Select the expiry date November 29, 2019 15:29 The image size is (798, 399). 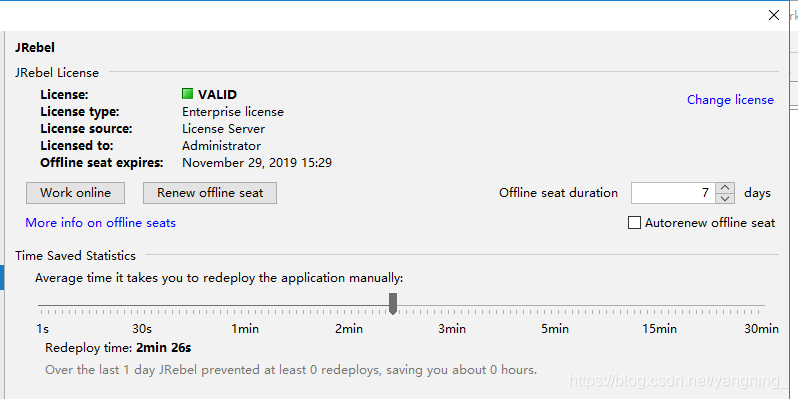pyautogui.click(x=257, y=163)
